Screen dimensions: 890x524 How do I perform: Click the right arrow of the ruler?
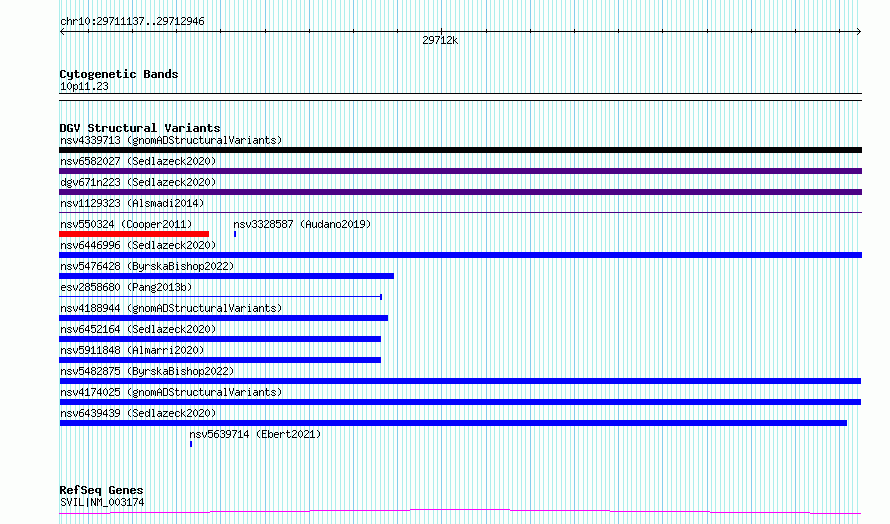click(x=858, y=32)
